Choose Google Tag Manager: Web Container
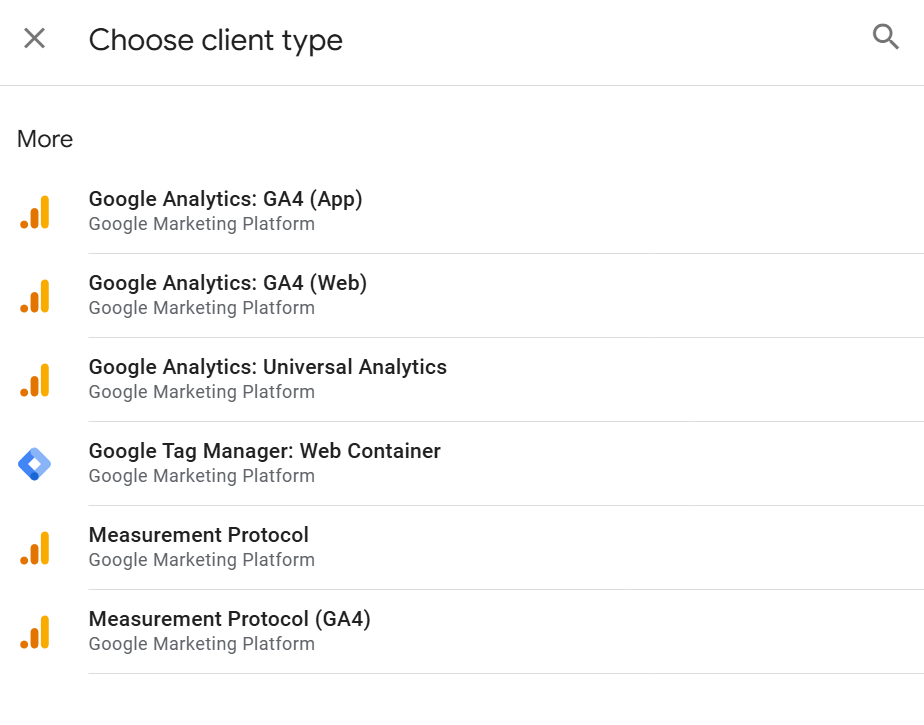Image resolution: width=924 pixels, height=725 pixels. click(x=462, y=464)
